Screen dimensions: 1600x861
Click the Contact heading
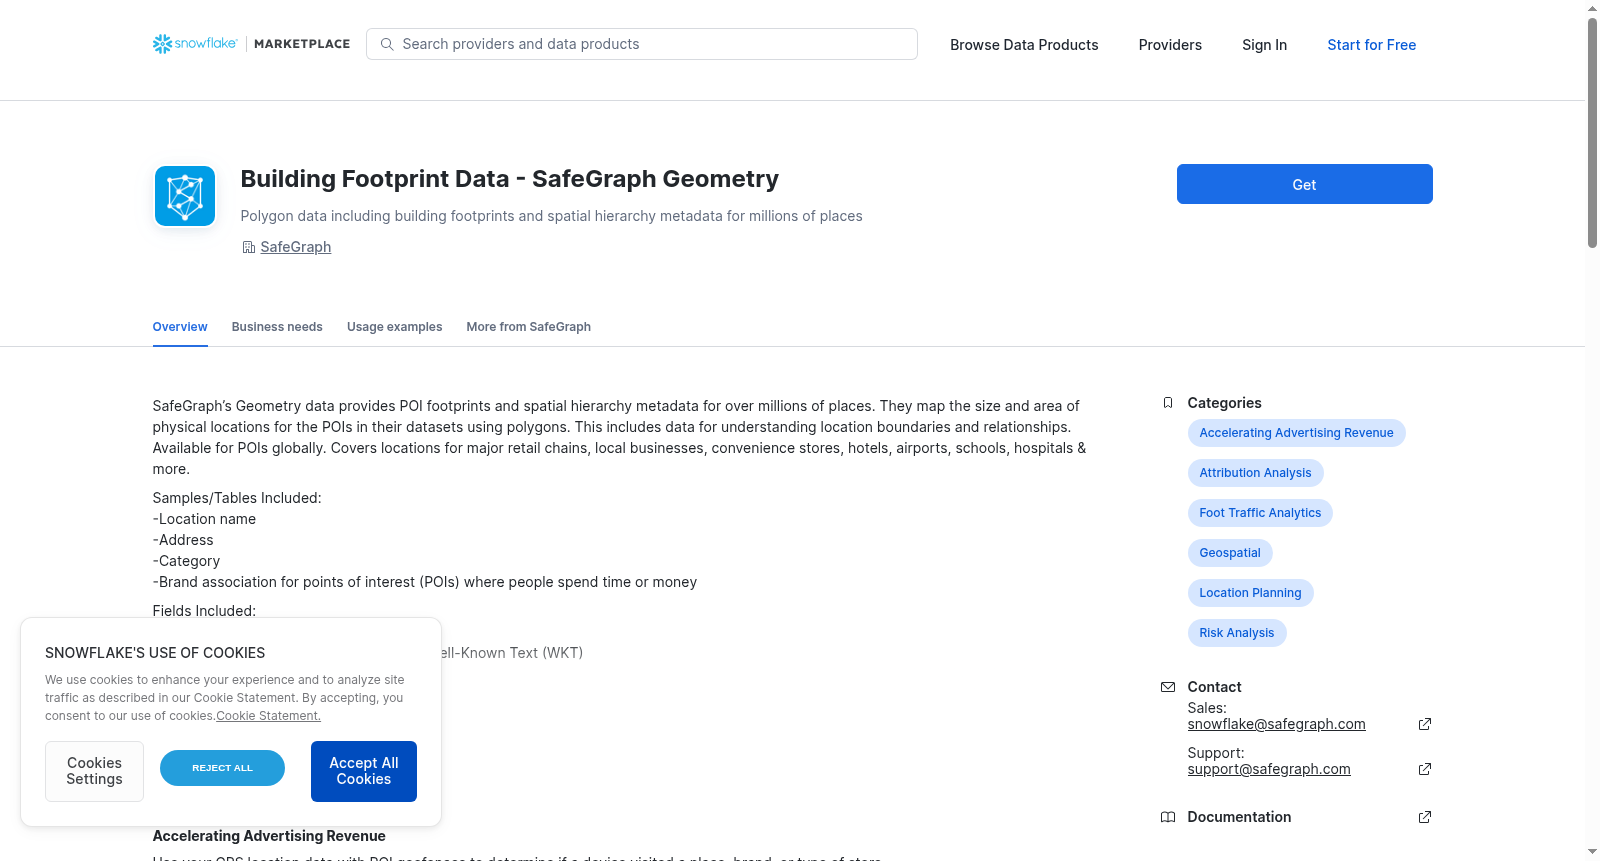tap(1214, 687)
